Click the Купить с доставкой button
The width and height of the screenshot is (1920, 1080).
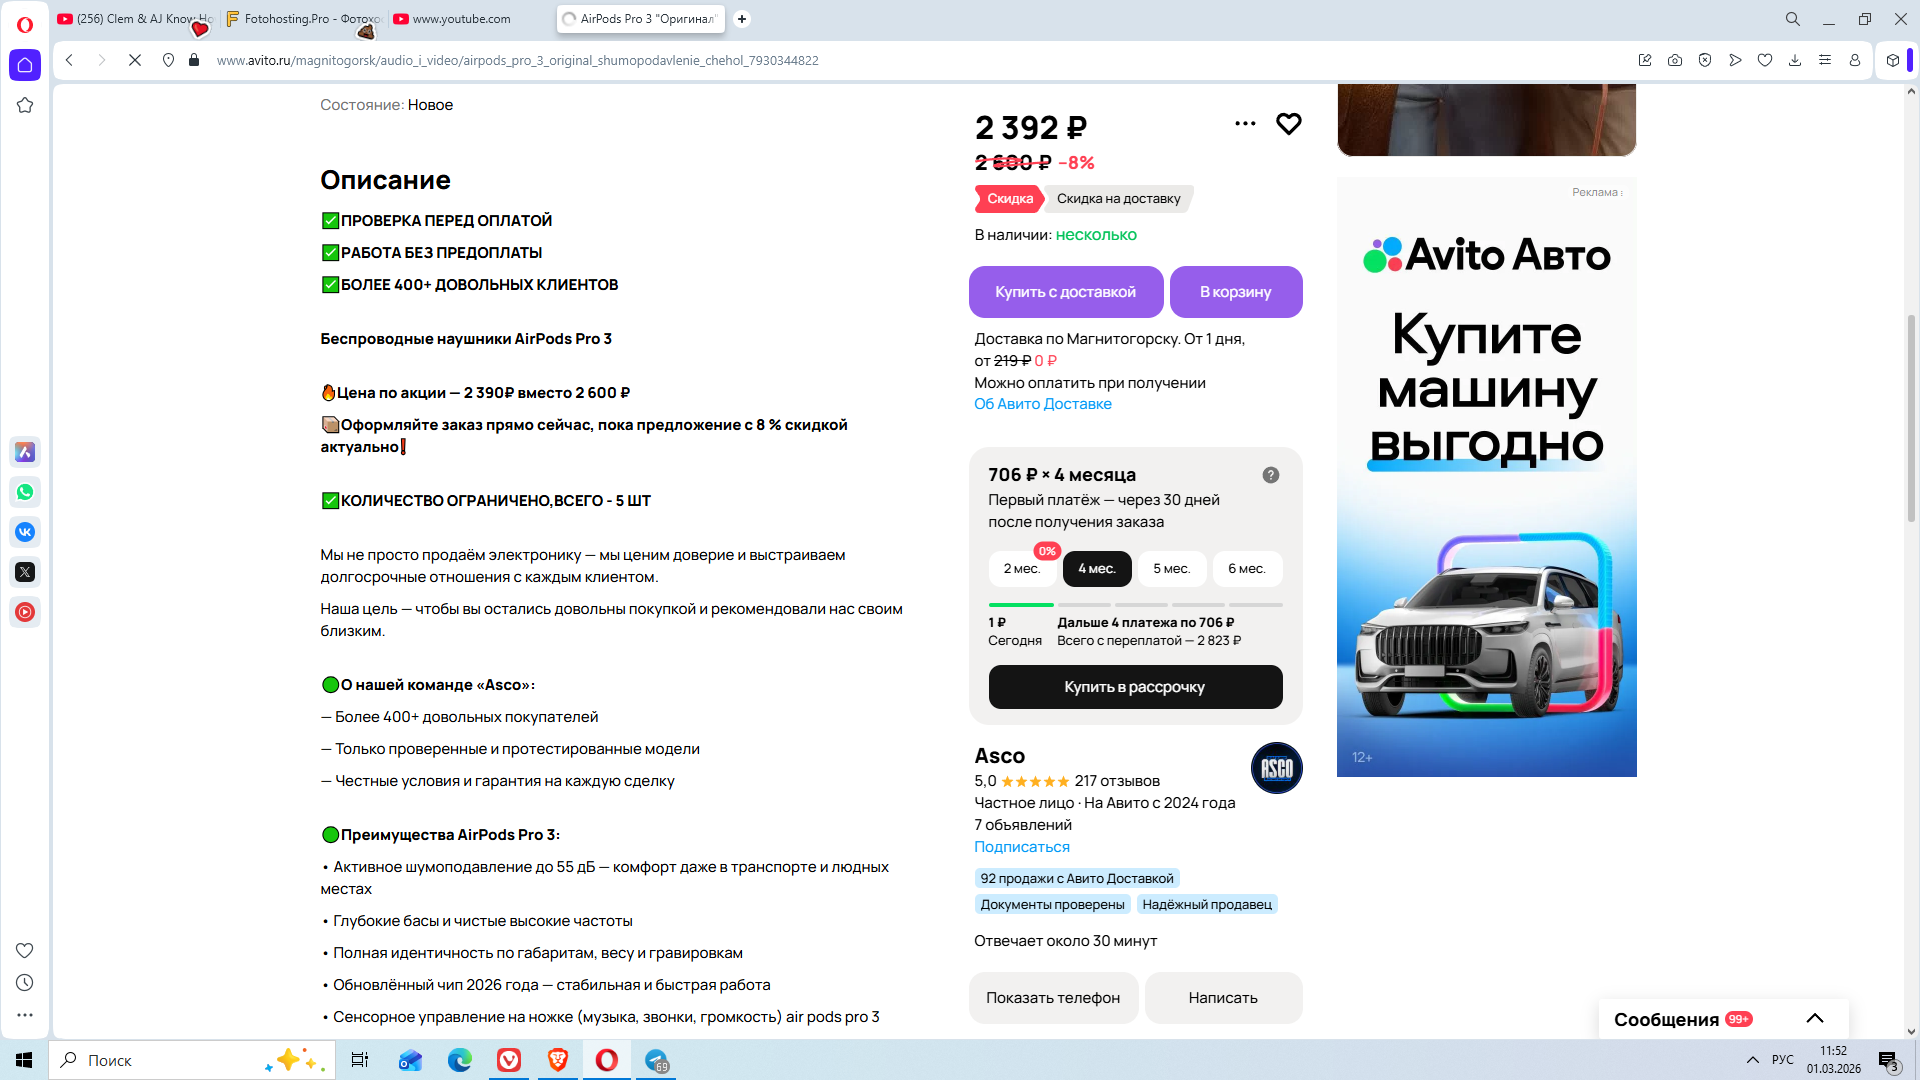pos(1065,292)
